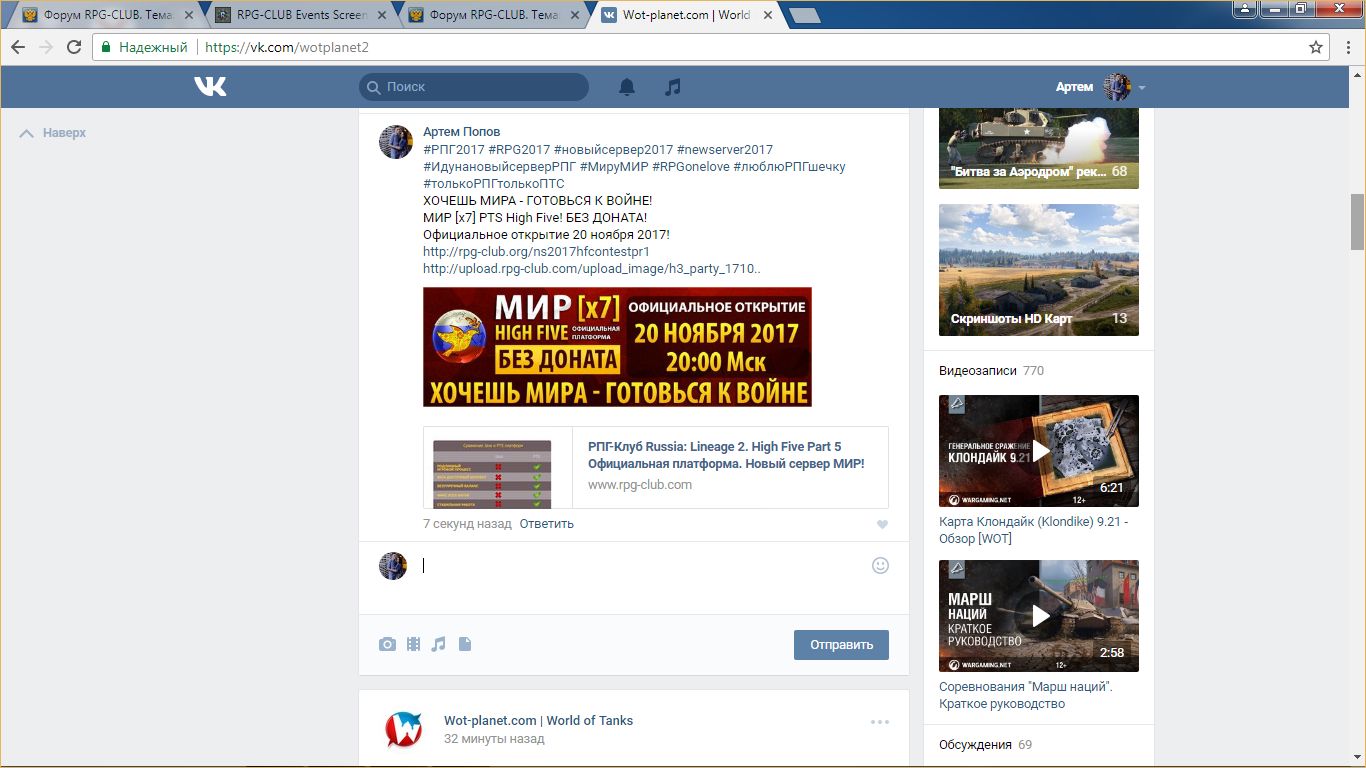1366x768 pixels.
Task: Open Chrome user profile button in title bar
Action: [1244, 8]
